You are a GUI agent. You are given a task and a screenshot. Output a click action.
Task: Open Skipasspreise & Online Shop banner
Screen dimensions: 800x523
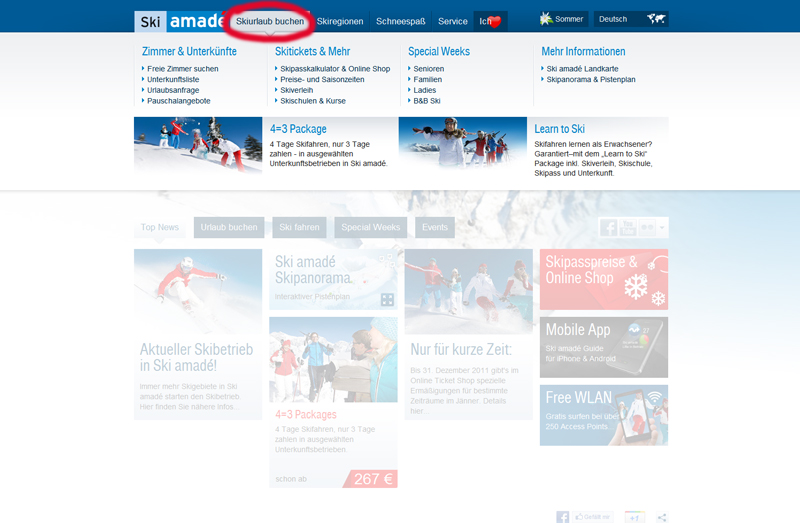pyautogui.click(x=604, y=279)
